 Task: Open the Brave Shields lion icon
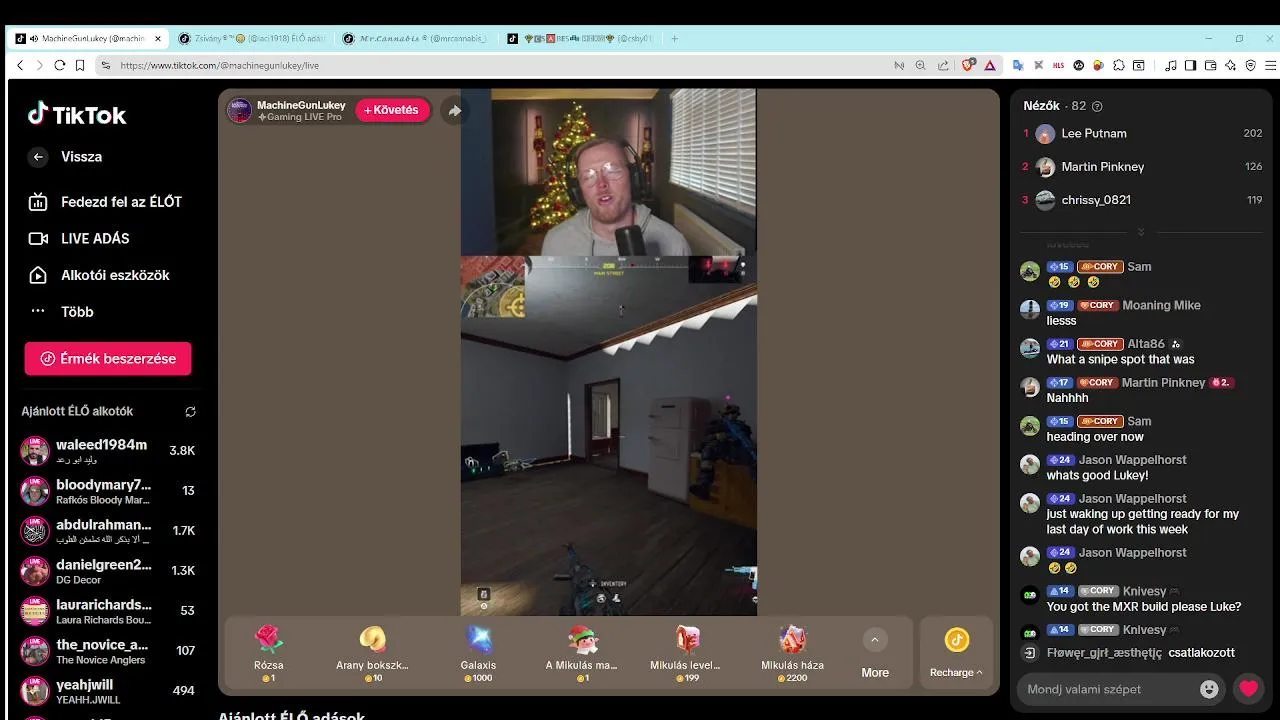point(968,65)
